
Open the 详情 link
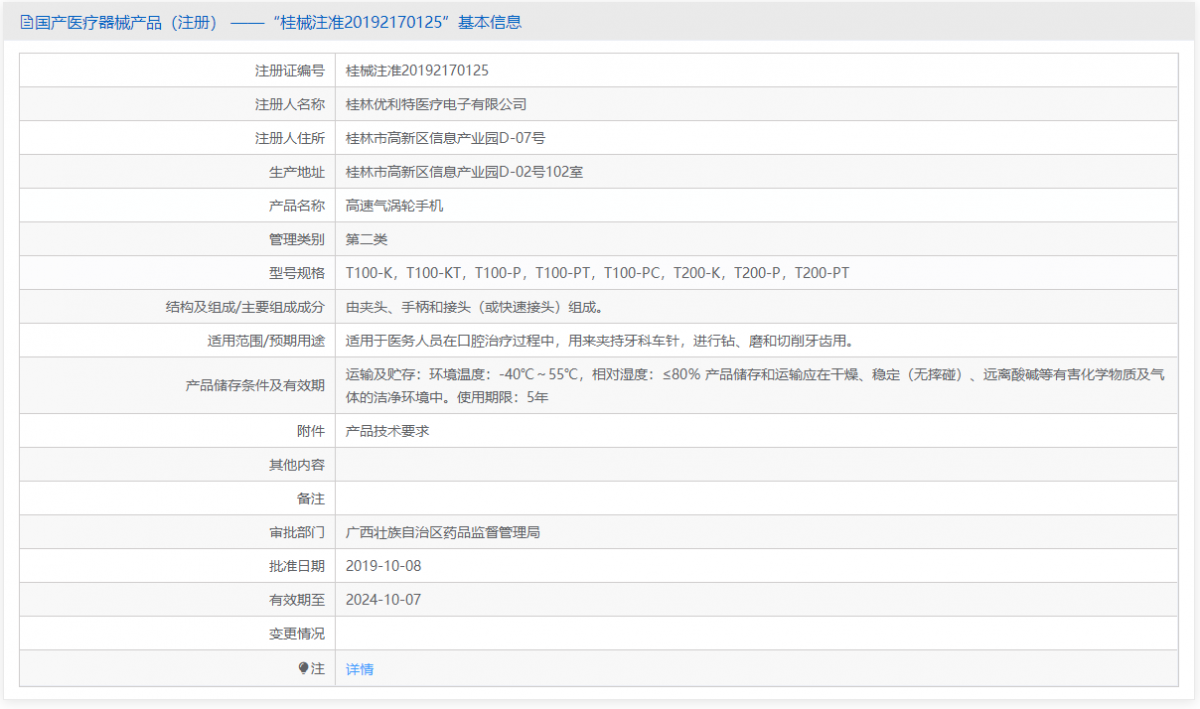point(360,669)
